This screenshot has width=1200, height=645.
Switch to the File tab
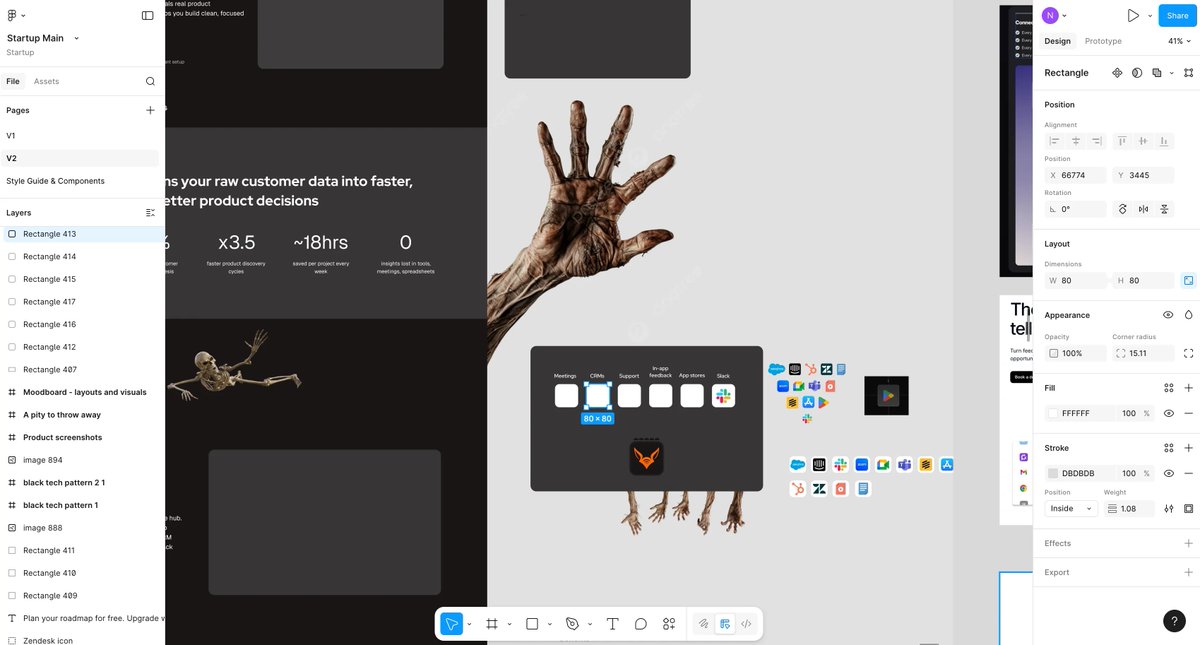coord(13,81)
